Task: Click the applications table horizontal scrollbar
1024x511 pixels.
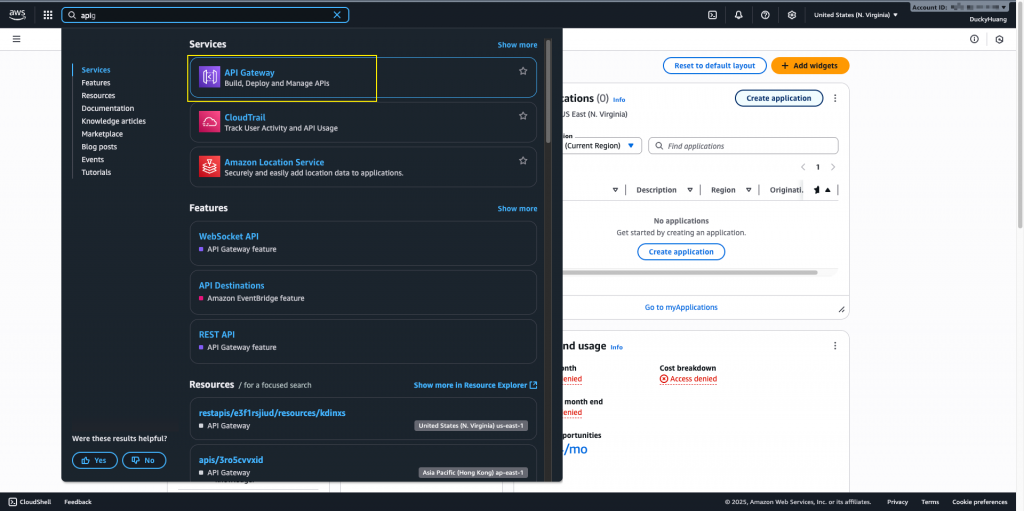Action: pos(690,272)
